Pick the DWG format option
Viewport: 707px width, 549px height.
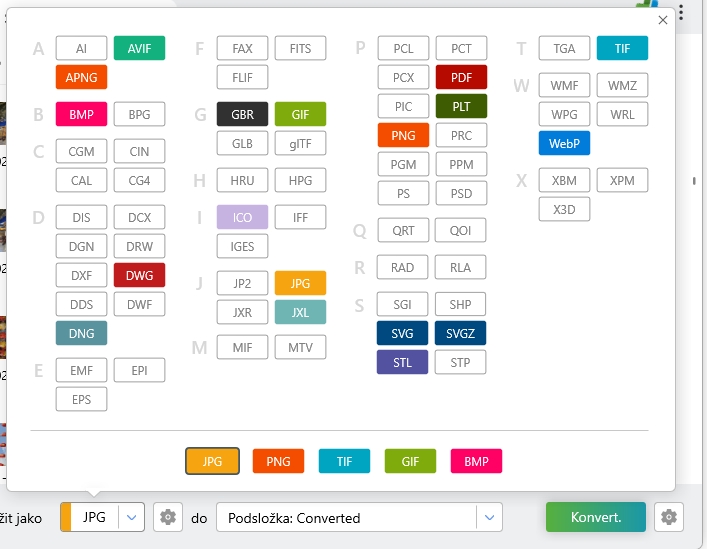[139, 275]
